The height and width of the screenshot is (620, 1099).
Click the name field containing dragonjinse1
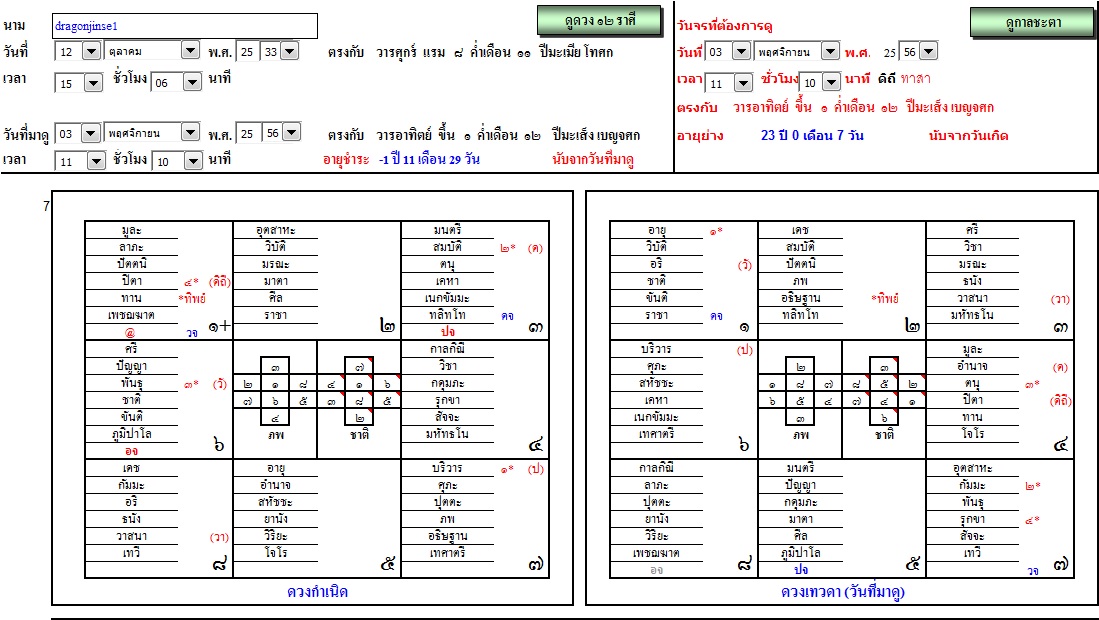185,26
